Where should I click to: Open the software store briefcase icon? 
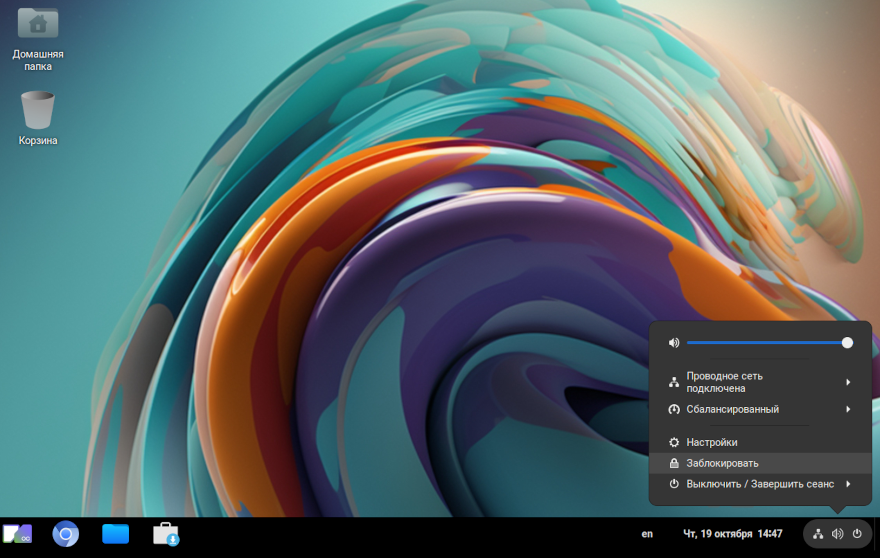pos(166,534)
